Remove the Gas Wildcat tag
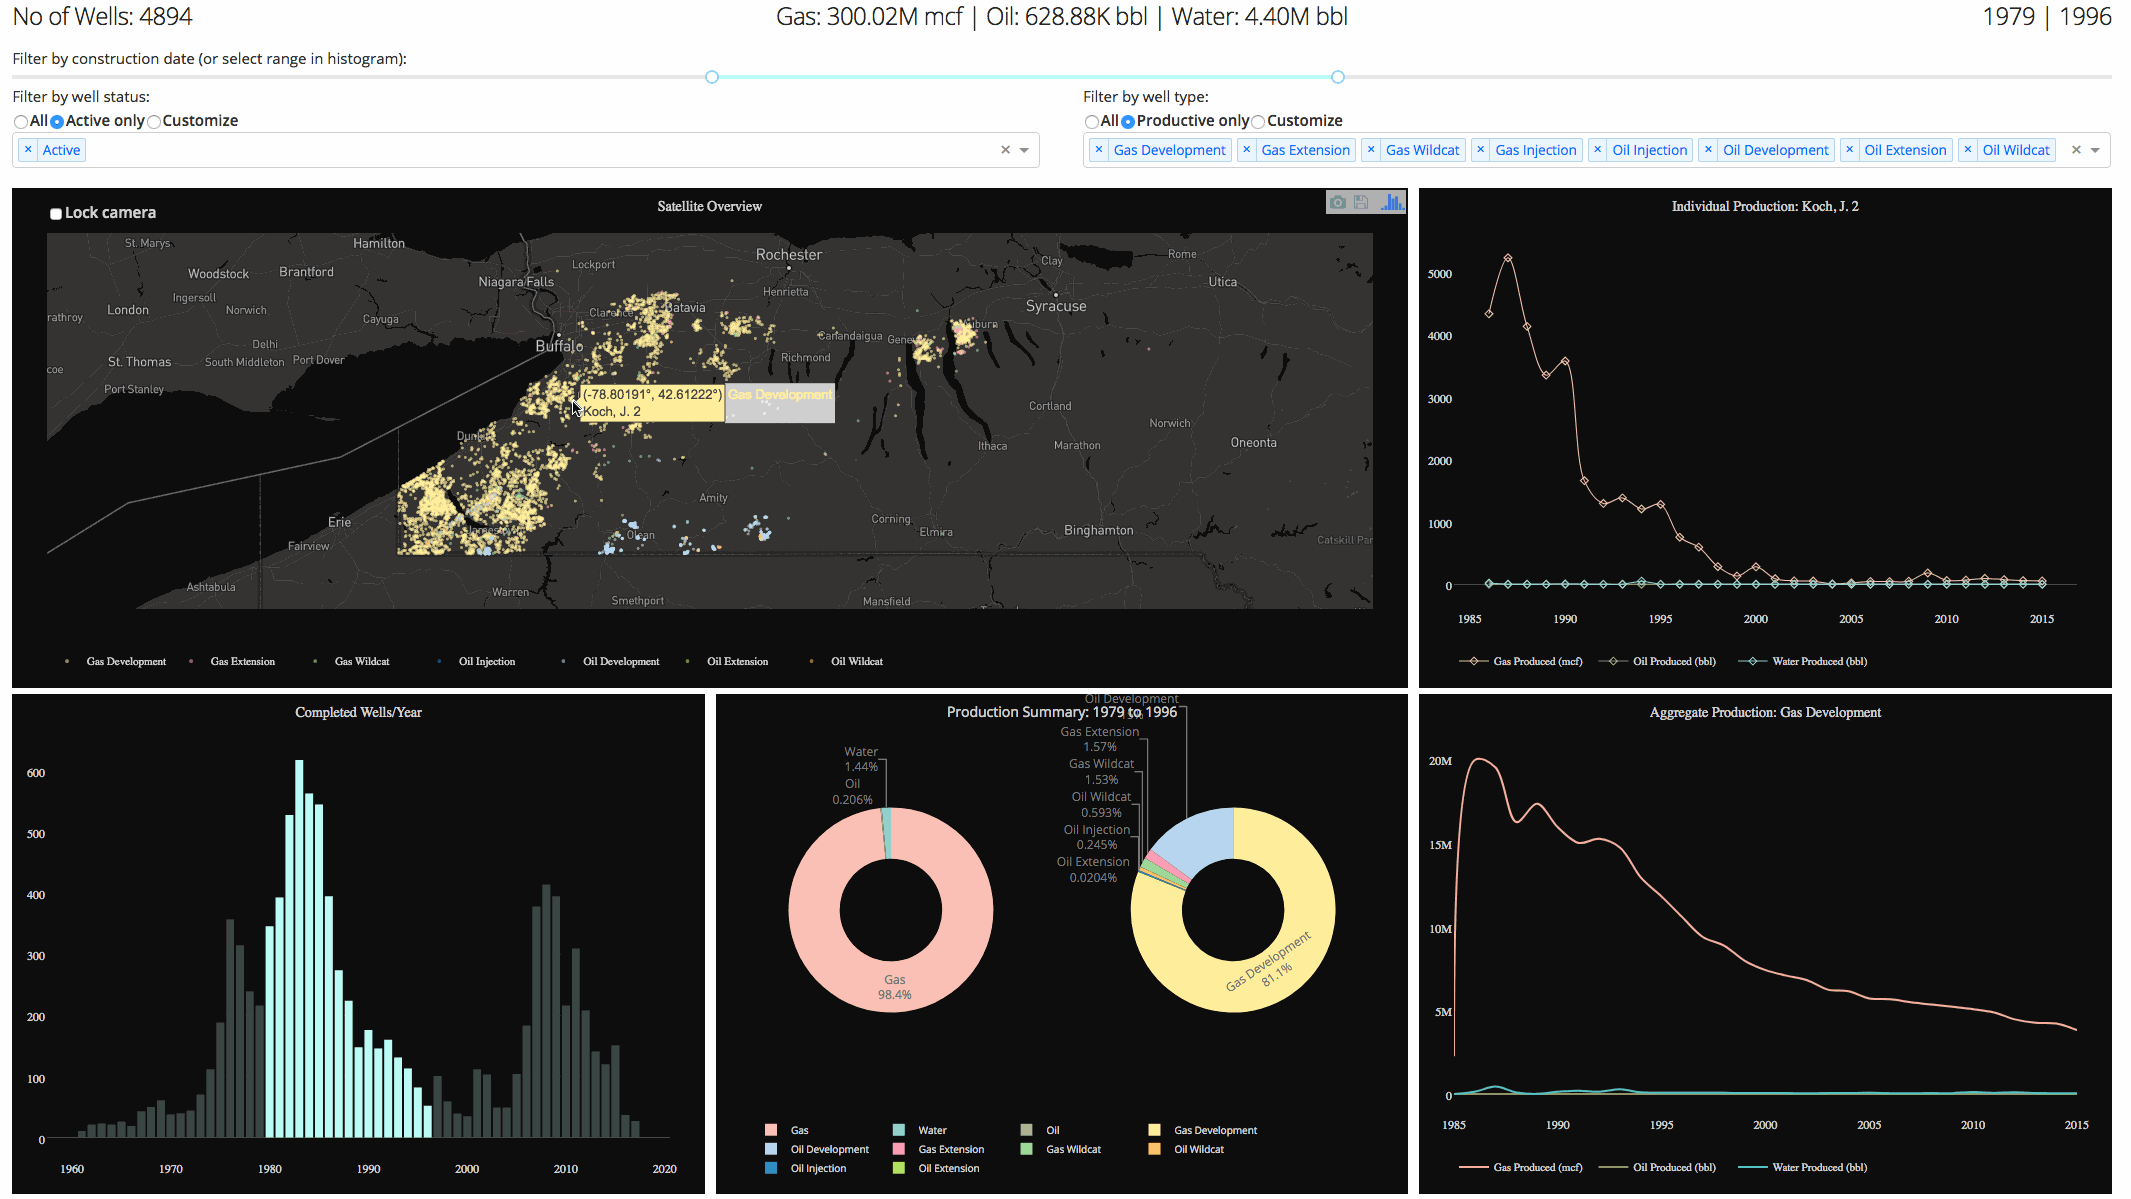The image size is (2131, 1199). (x=1371, y=150)
